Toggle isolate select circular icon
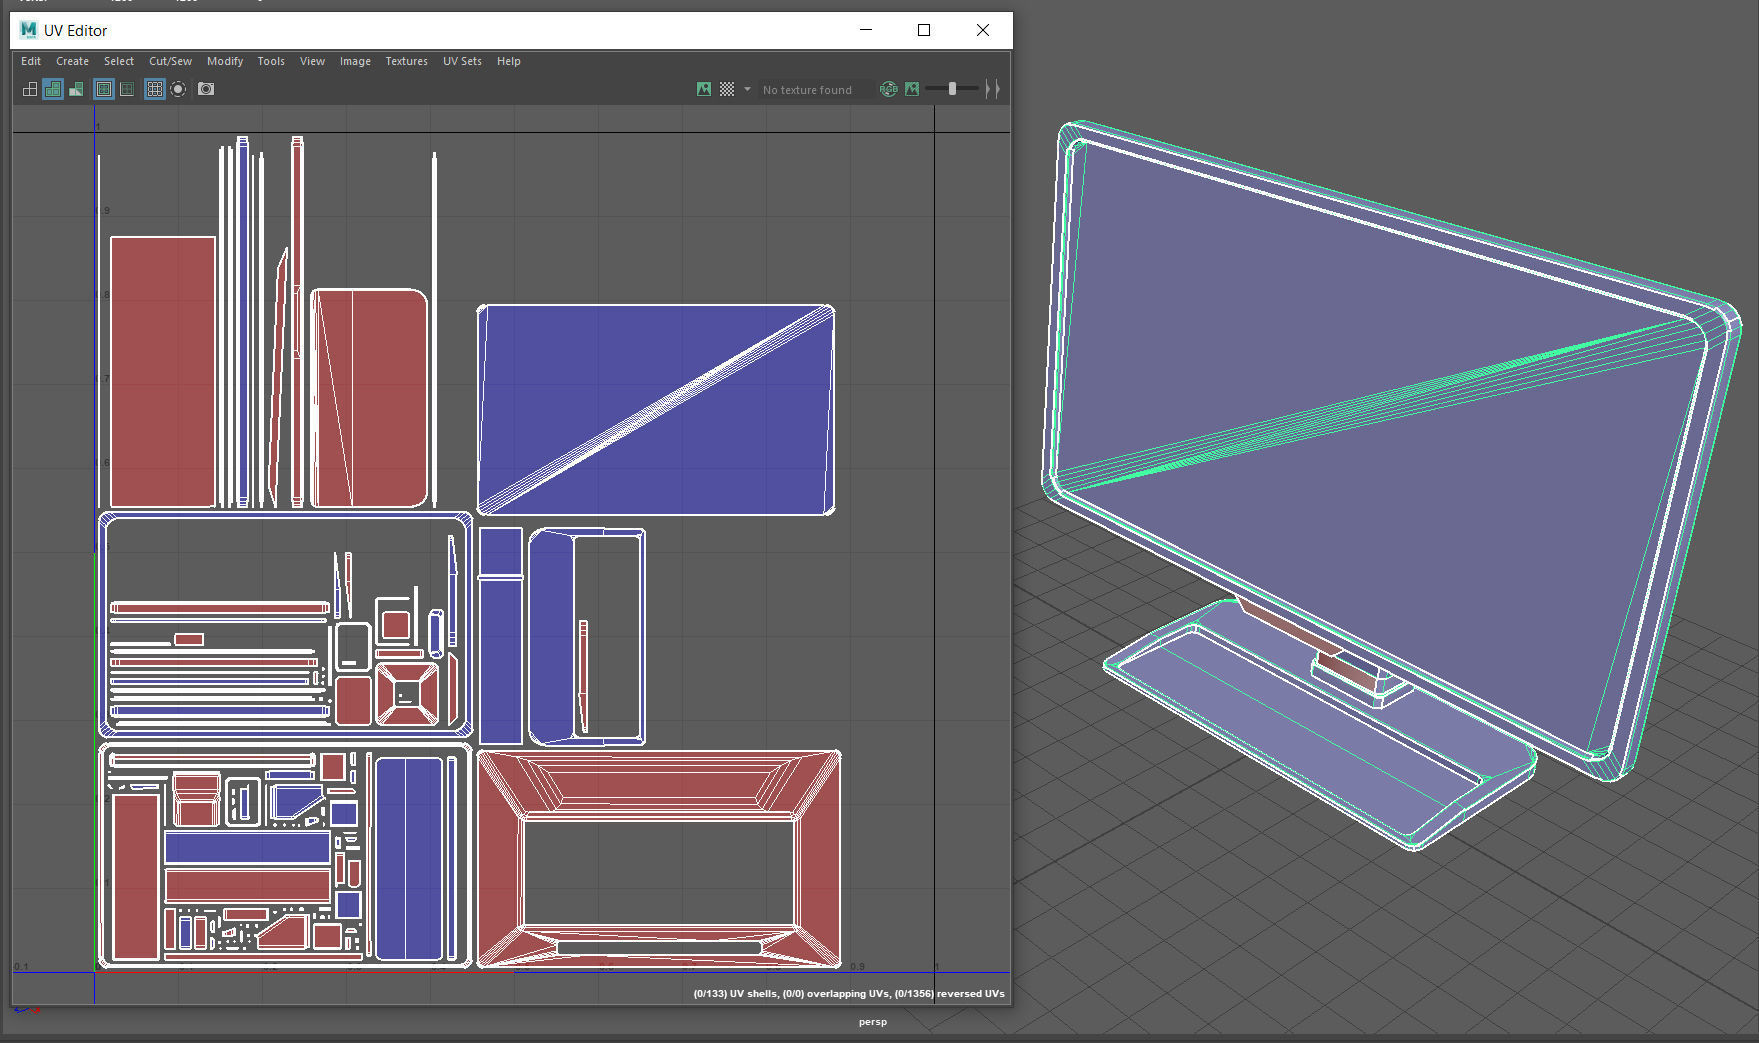The image size is (1759, 1043). [x=178, y=89]
